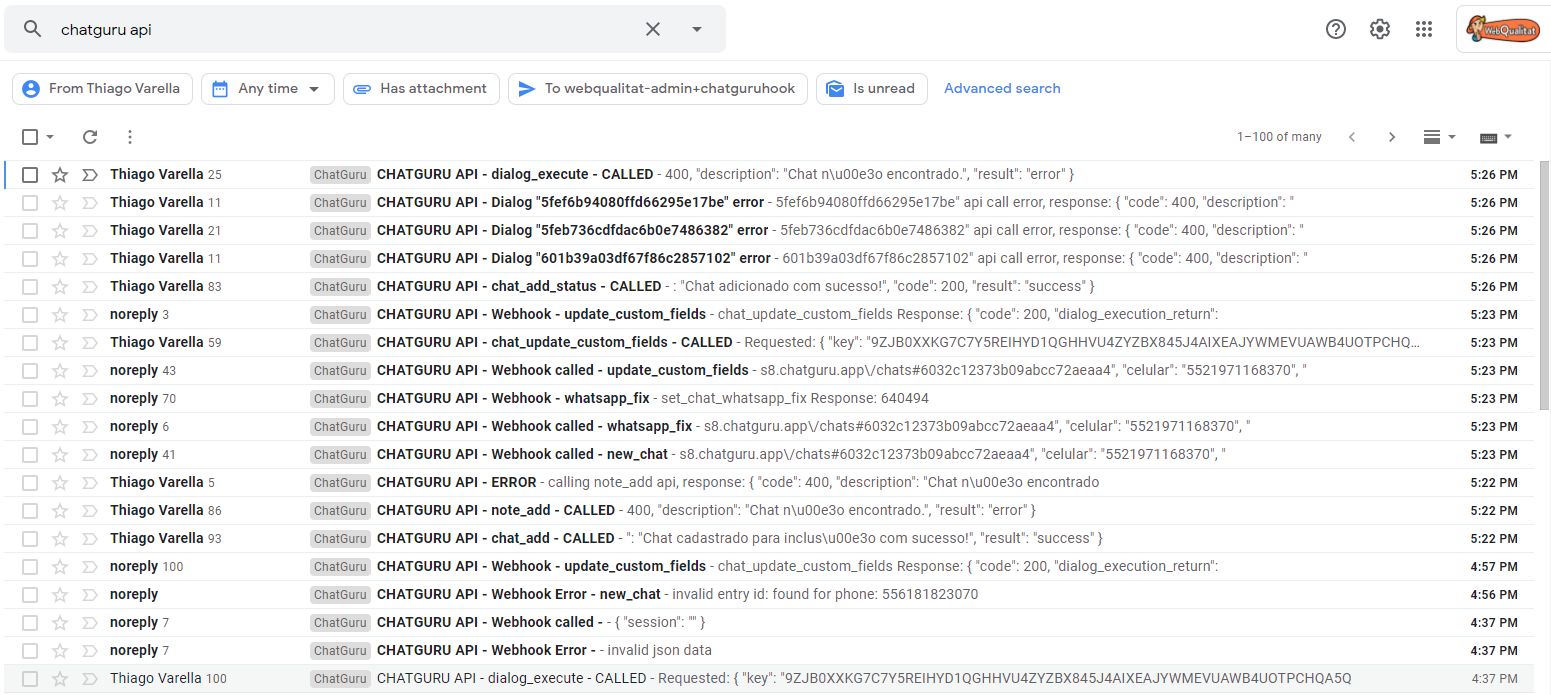Image resolution: width=1551 pixels, height=695 pixels.
Task: Click the 1–100 of many counter
Action: tap(1279, 137)
